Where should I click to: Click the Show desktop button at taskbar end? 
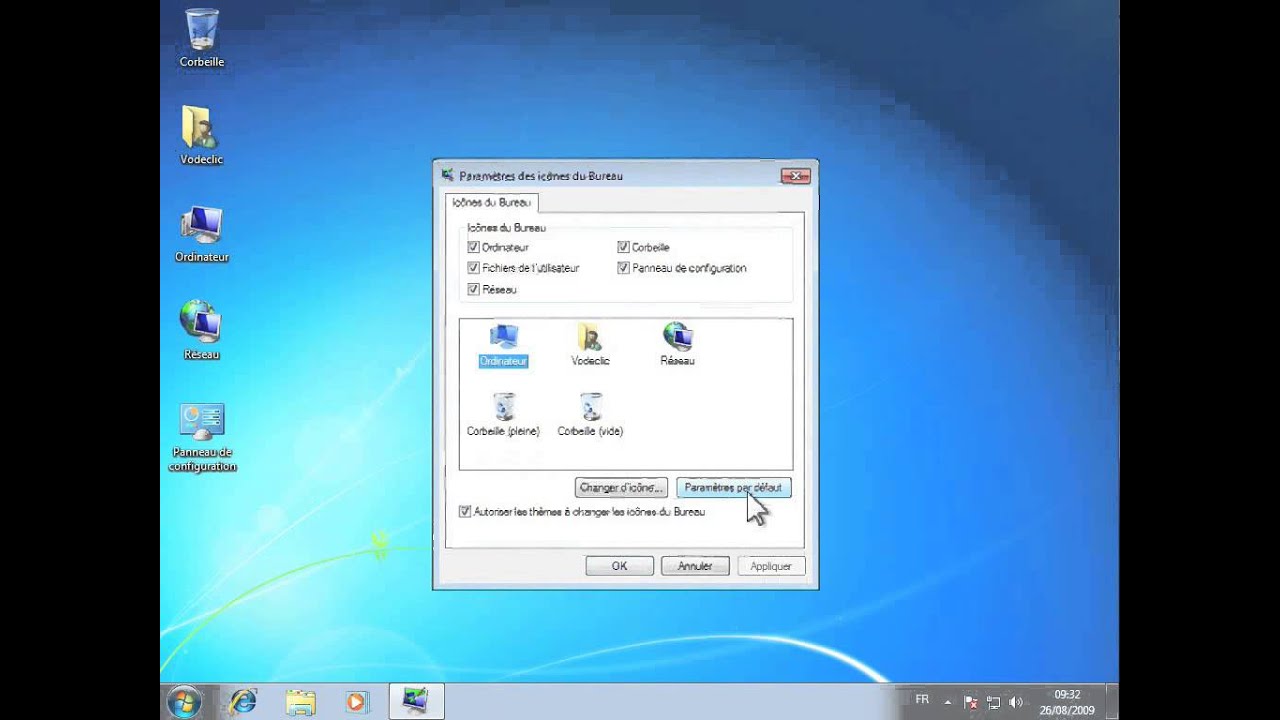(1112, 702)
